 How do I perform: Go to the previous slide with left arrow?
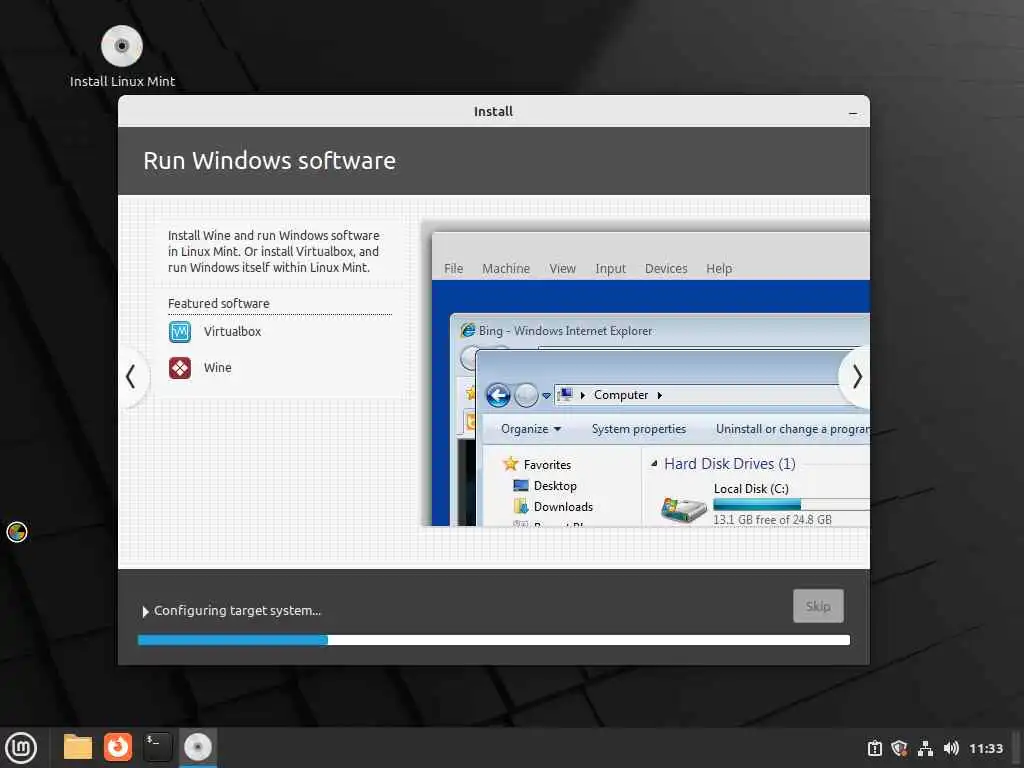point(131,376)
